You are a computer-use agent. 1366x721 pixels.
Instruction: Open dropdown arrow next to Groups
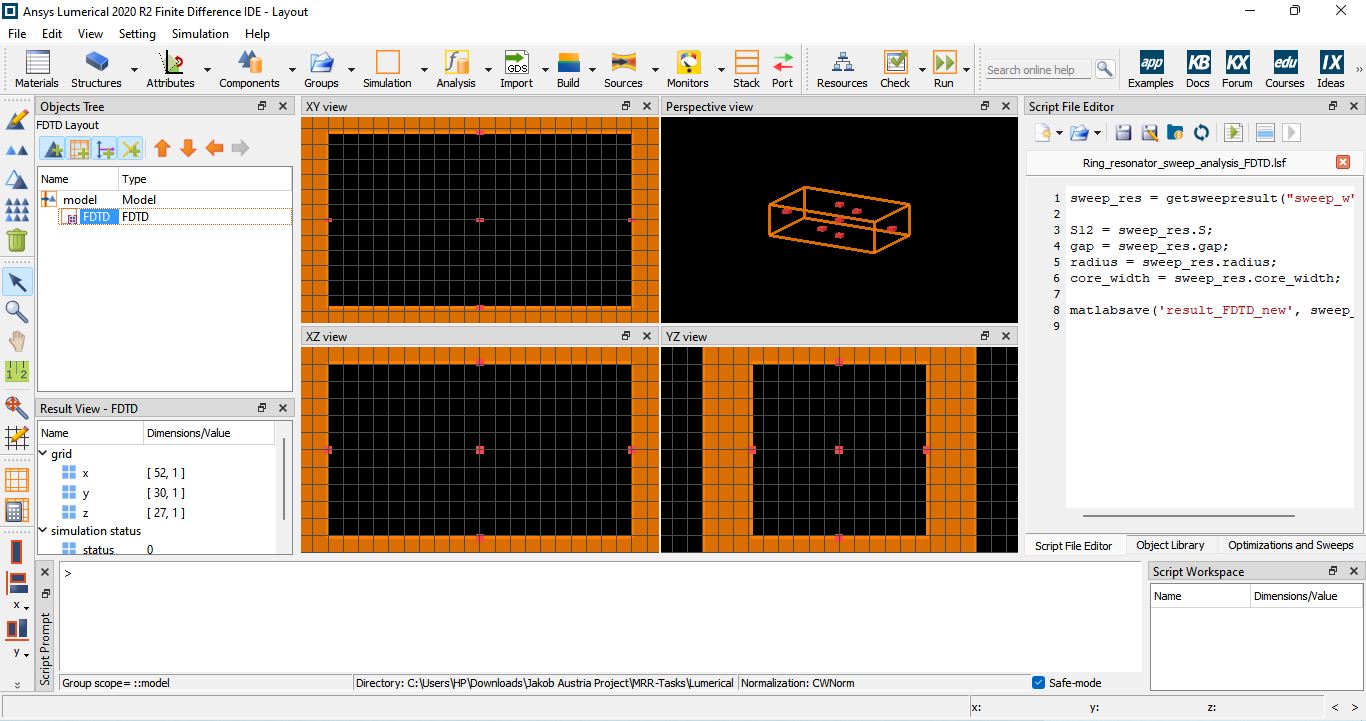(x=349, y=70)
